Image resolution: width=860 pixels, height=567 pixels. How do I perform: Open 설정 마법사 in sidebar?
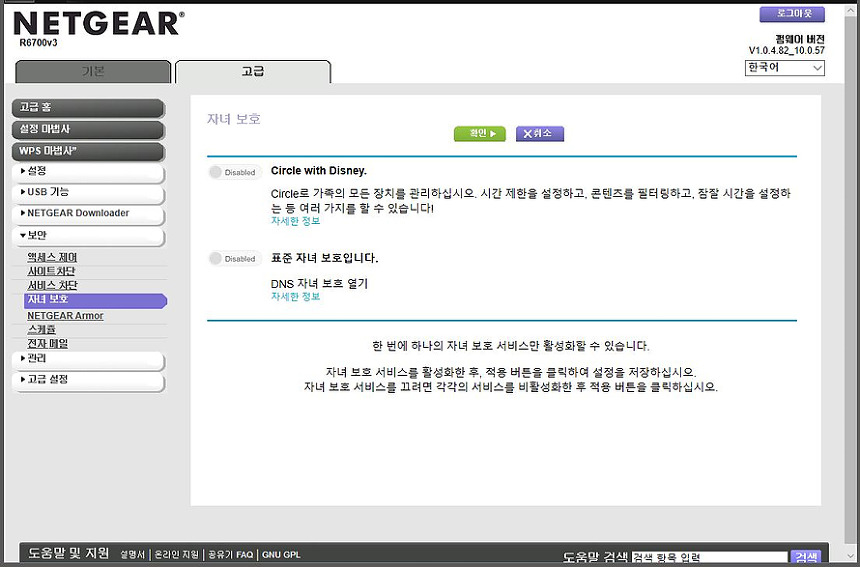pos(88,130)
